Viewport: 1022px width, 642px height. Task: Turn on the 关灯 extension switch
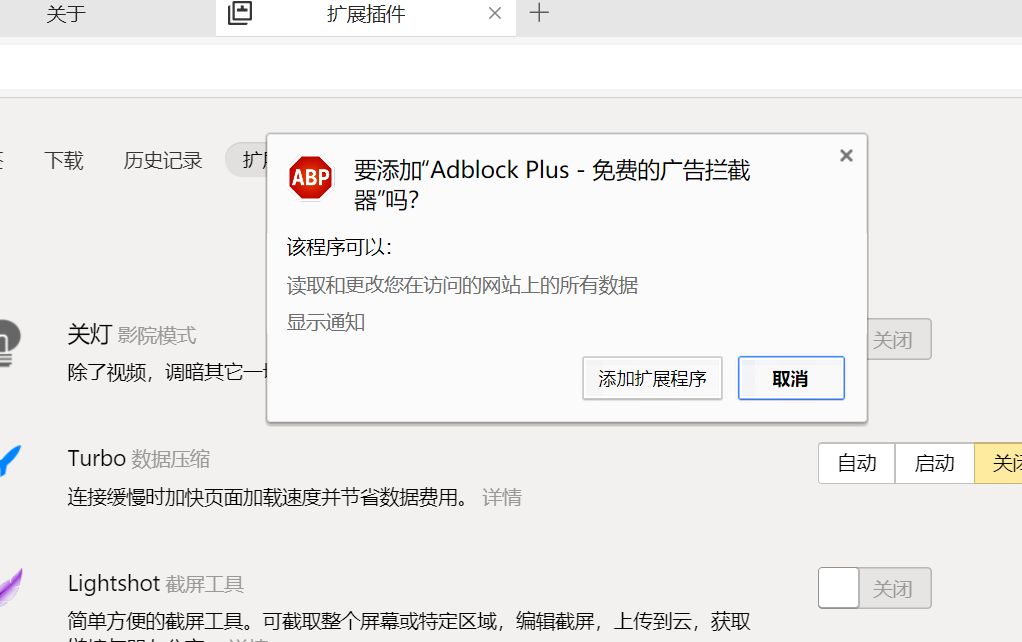click(x=838, y=339)
